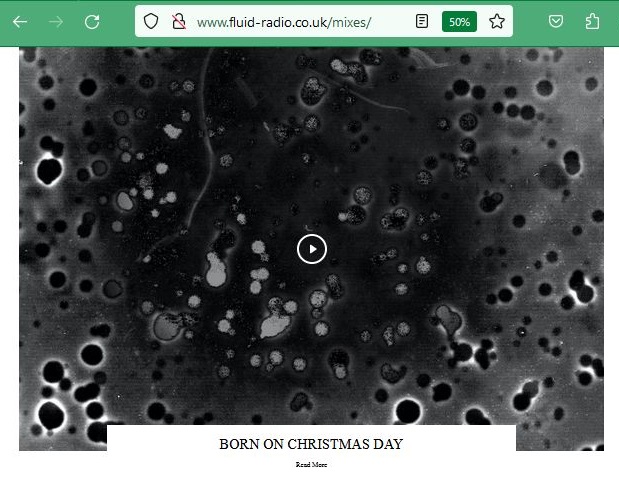Follow the Read More link
619x483 pixels.
(311, 464)
